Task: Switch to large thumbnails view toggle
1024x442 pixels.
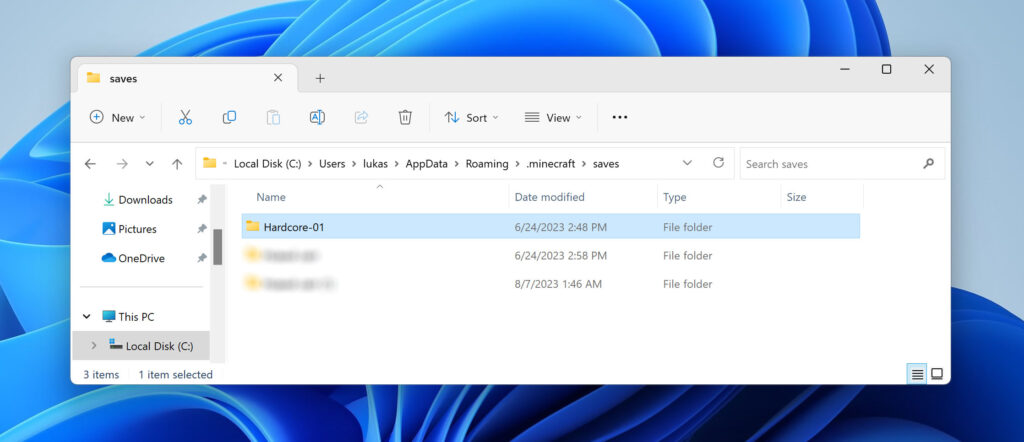Action: point(937,374)
